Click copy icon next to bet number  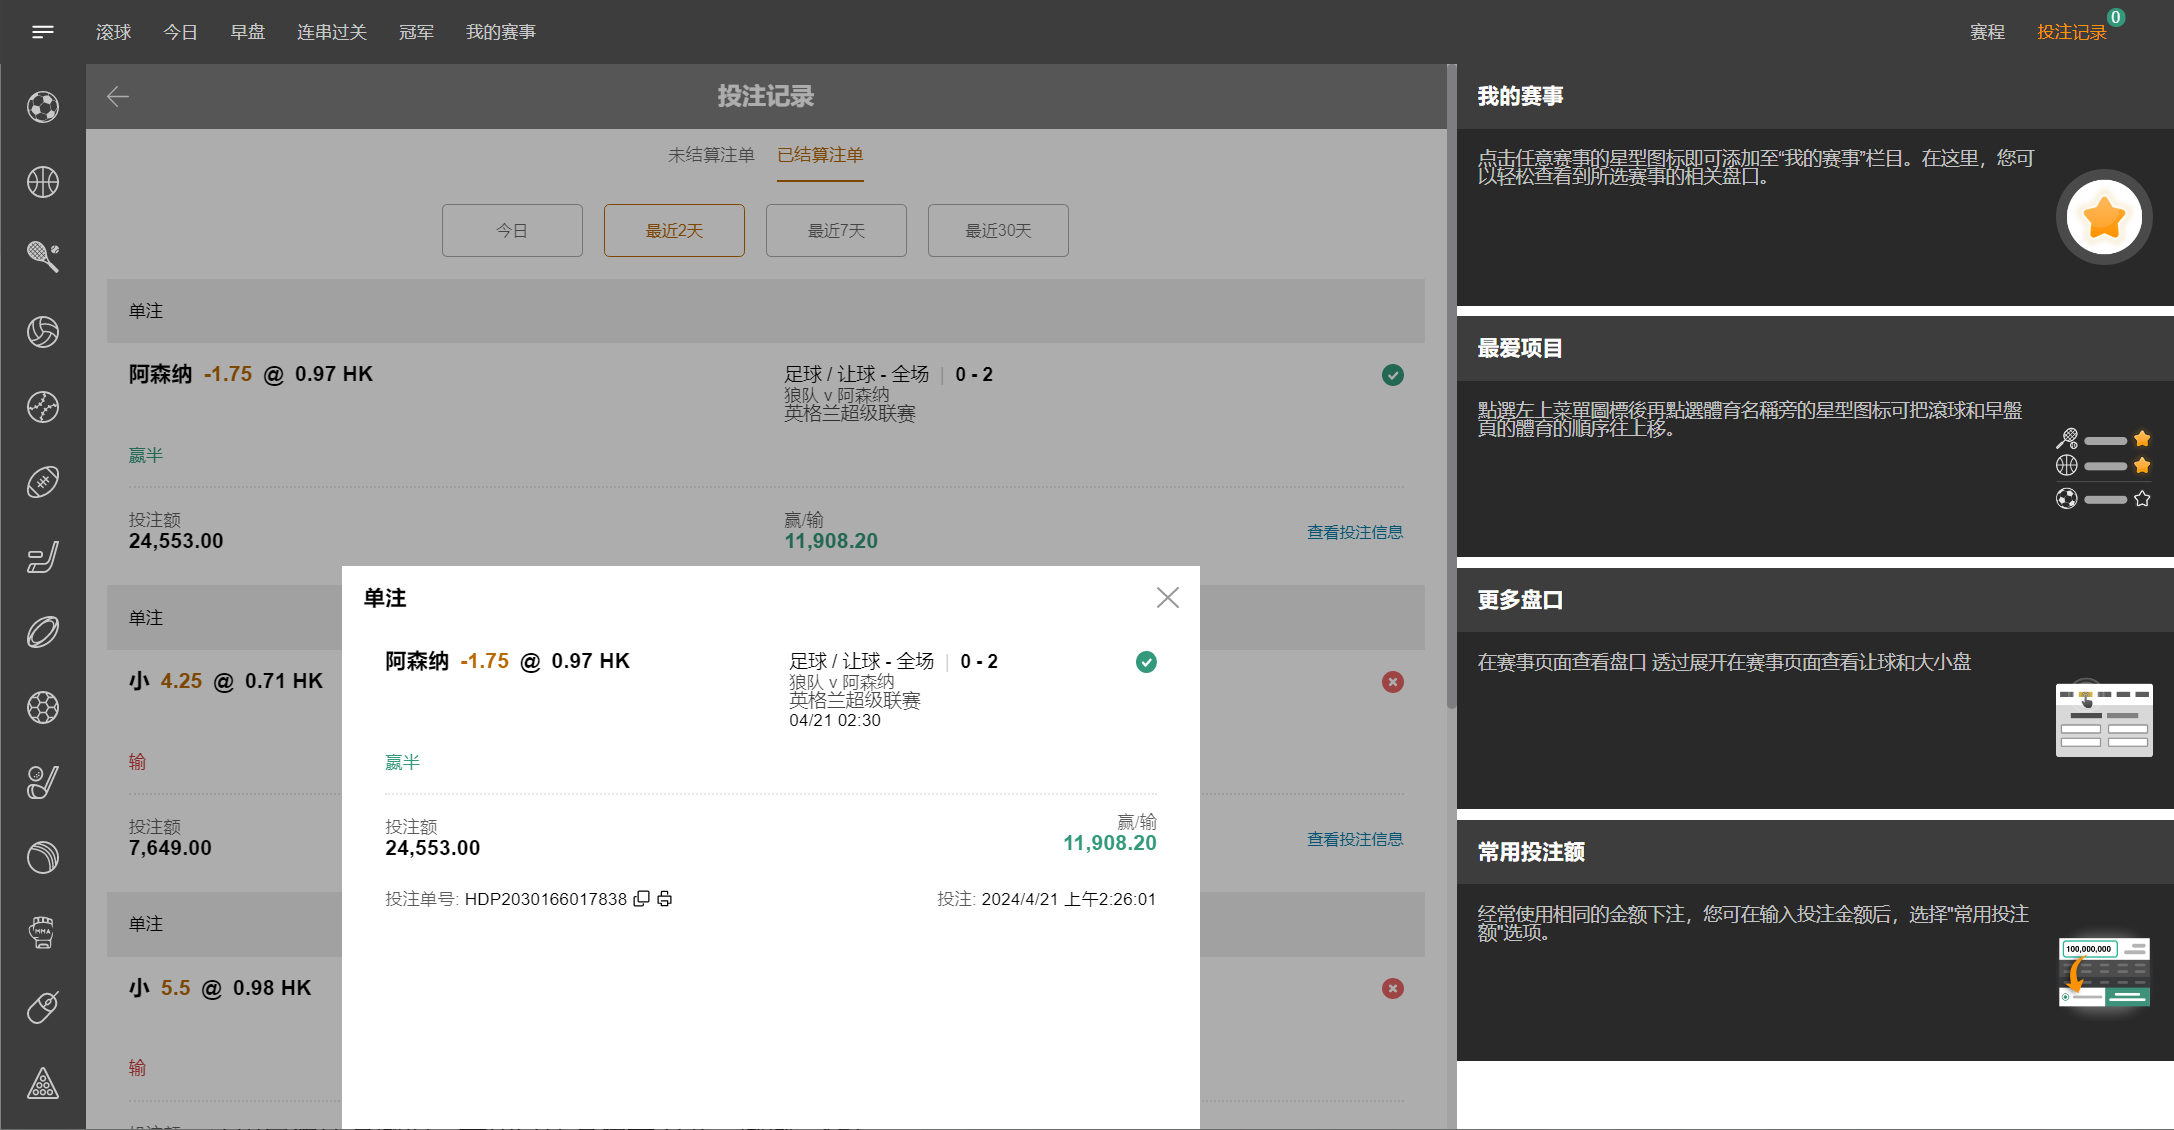click(x=642, y=899)
